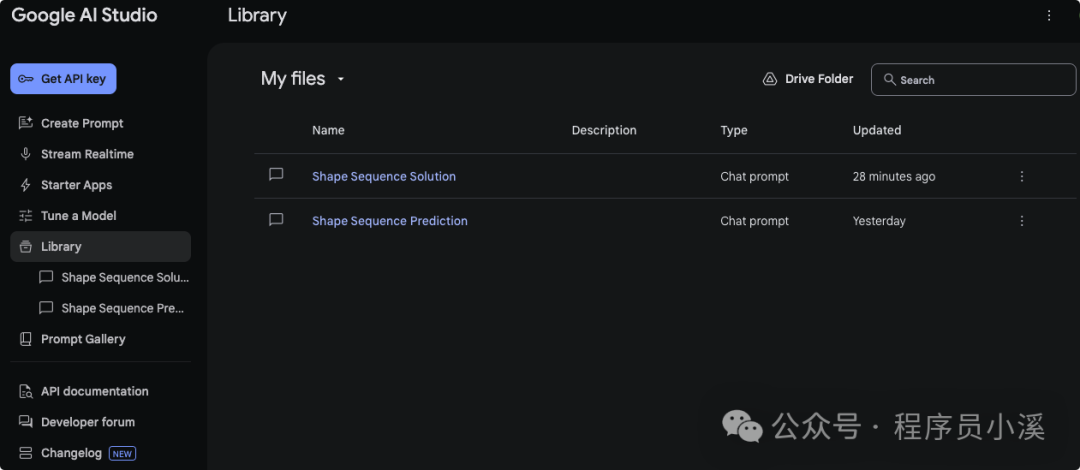Open the Changelog entry
This screenshot has width=1080, height=470.
point(71,453)
